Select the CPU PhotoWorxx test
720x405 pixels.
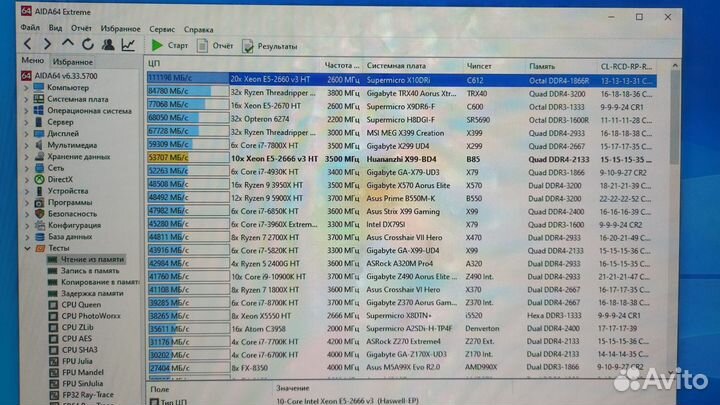pyautogui.click(x=91, y=316)
